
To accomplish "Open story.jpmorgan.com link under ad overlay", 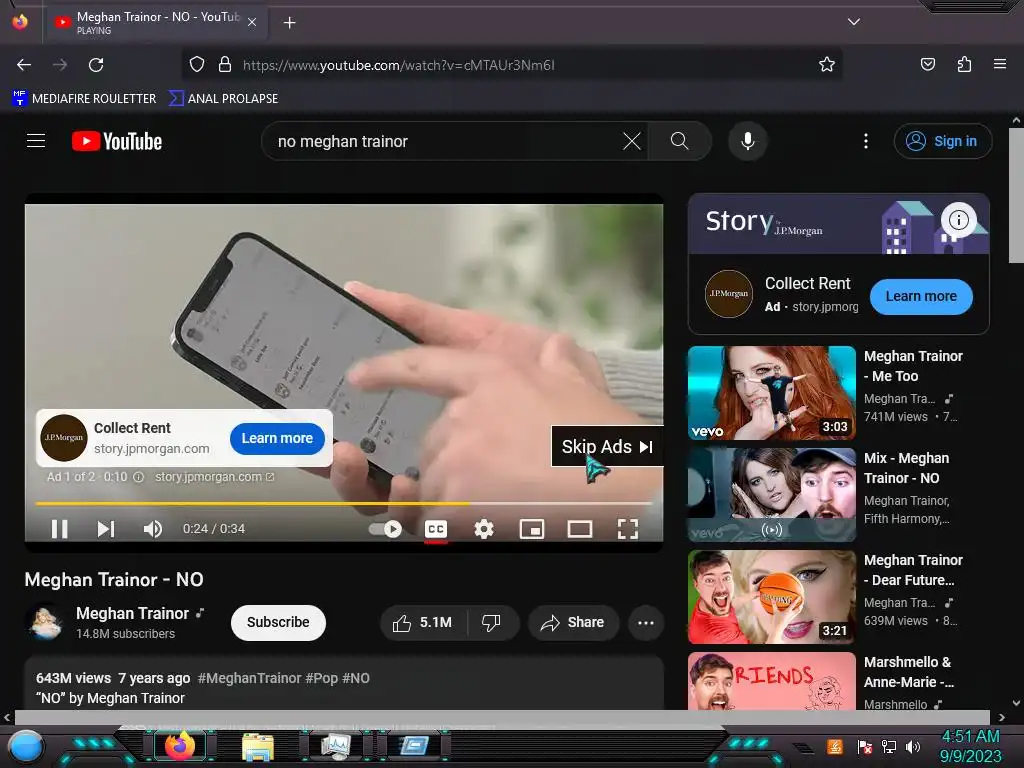I will coord(214,477).
